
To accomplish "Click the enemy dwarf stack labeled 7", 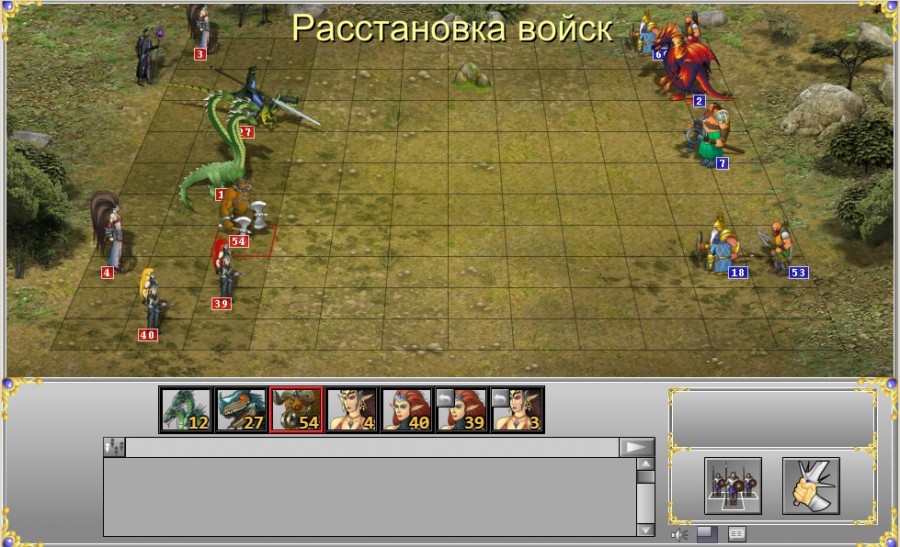I will [710, 135].
